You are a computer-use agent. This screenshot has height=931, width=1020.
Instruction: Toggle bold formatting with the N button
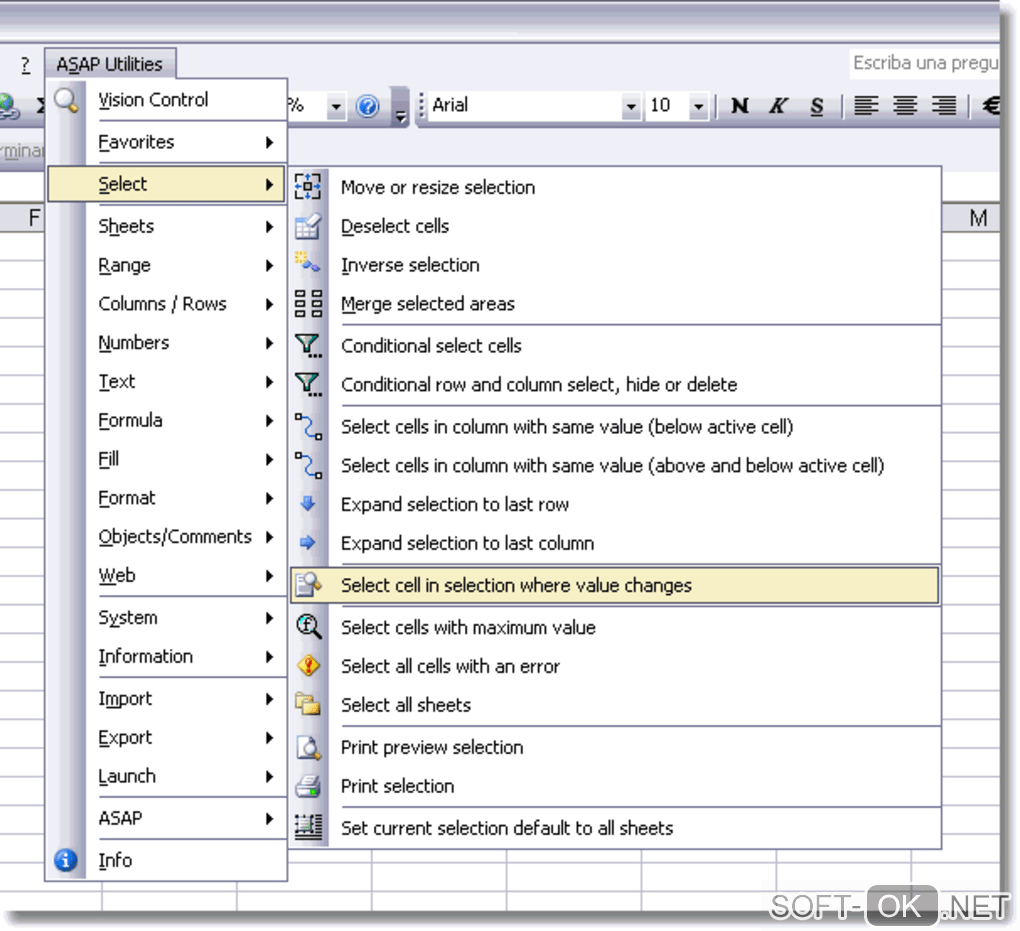click(740, 105)
